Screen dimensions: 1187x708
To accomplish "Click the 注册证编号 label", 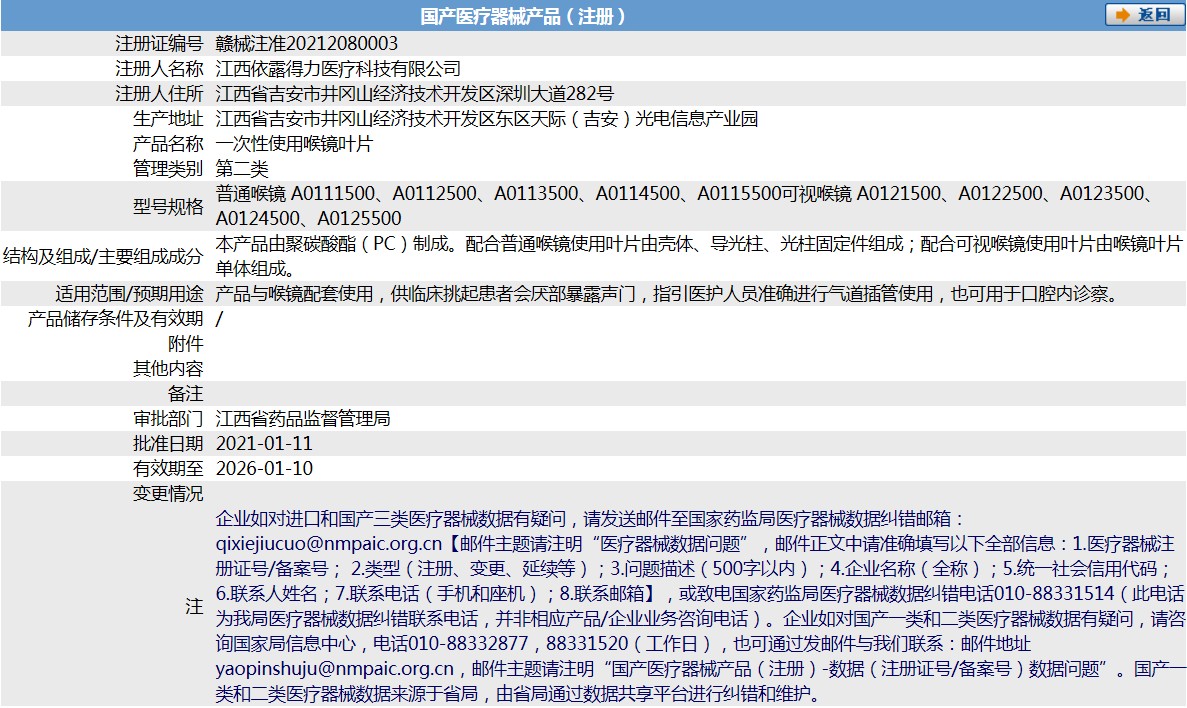I will 159,44.
